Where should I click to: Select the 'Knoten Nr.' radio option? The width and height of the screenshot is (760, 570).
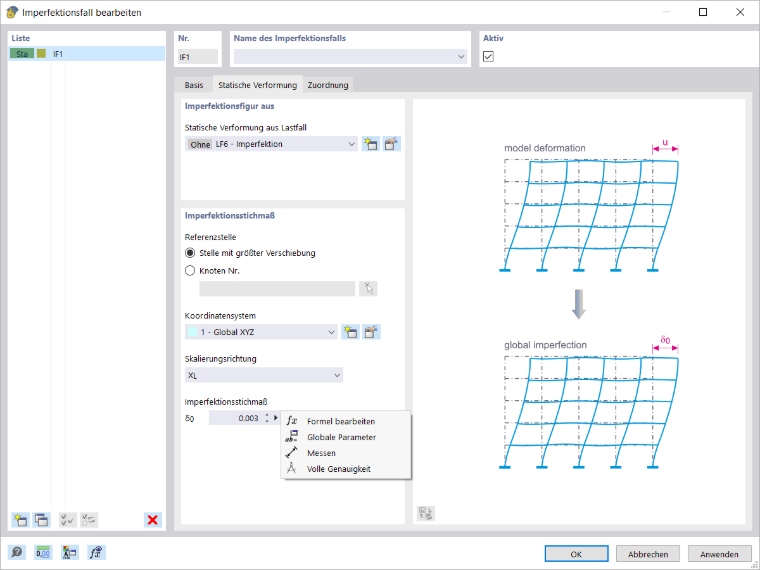[190, 270]
